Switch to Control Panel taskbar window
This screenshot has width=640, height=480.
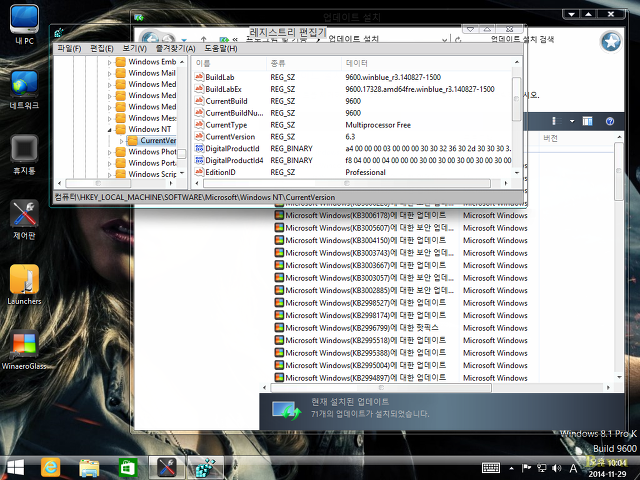(x=167, y=467)
